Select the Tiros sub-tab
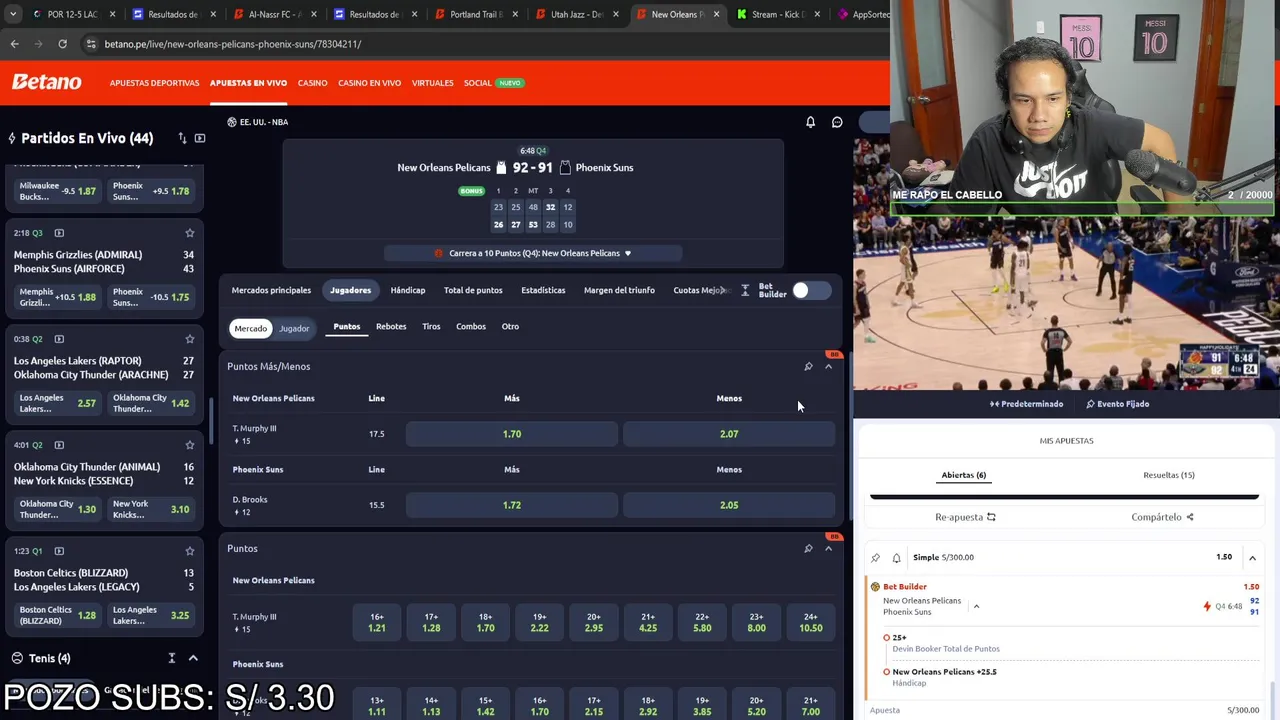Image resolution: width=1280 pixels, height=720 pixels. coord(431,326)
